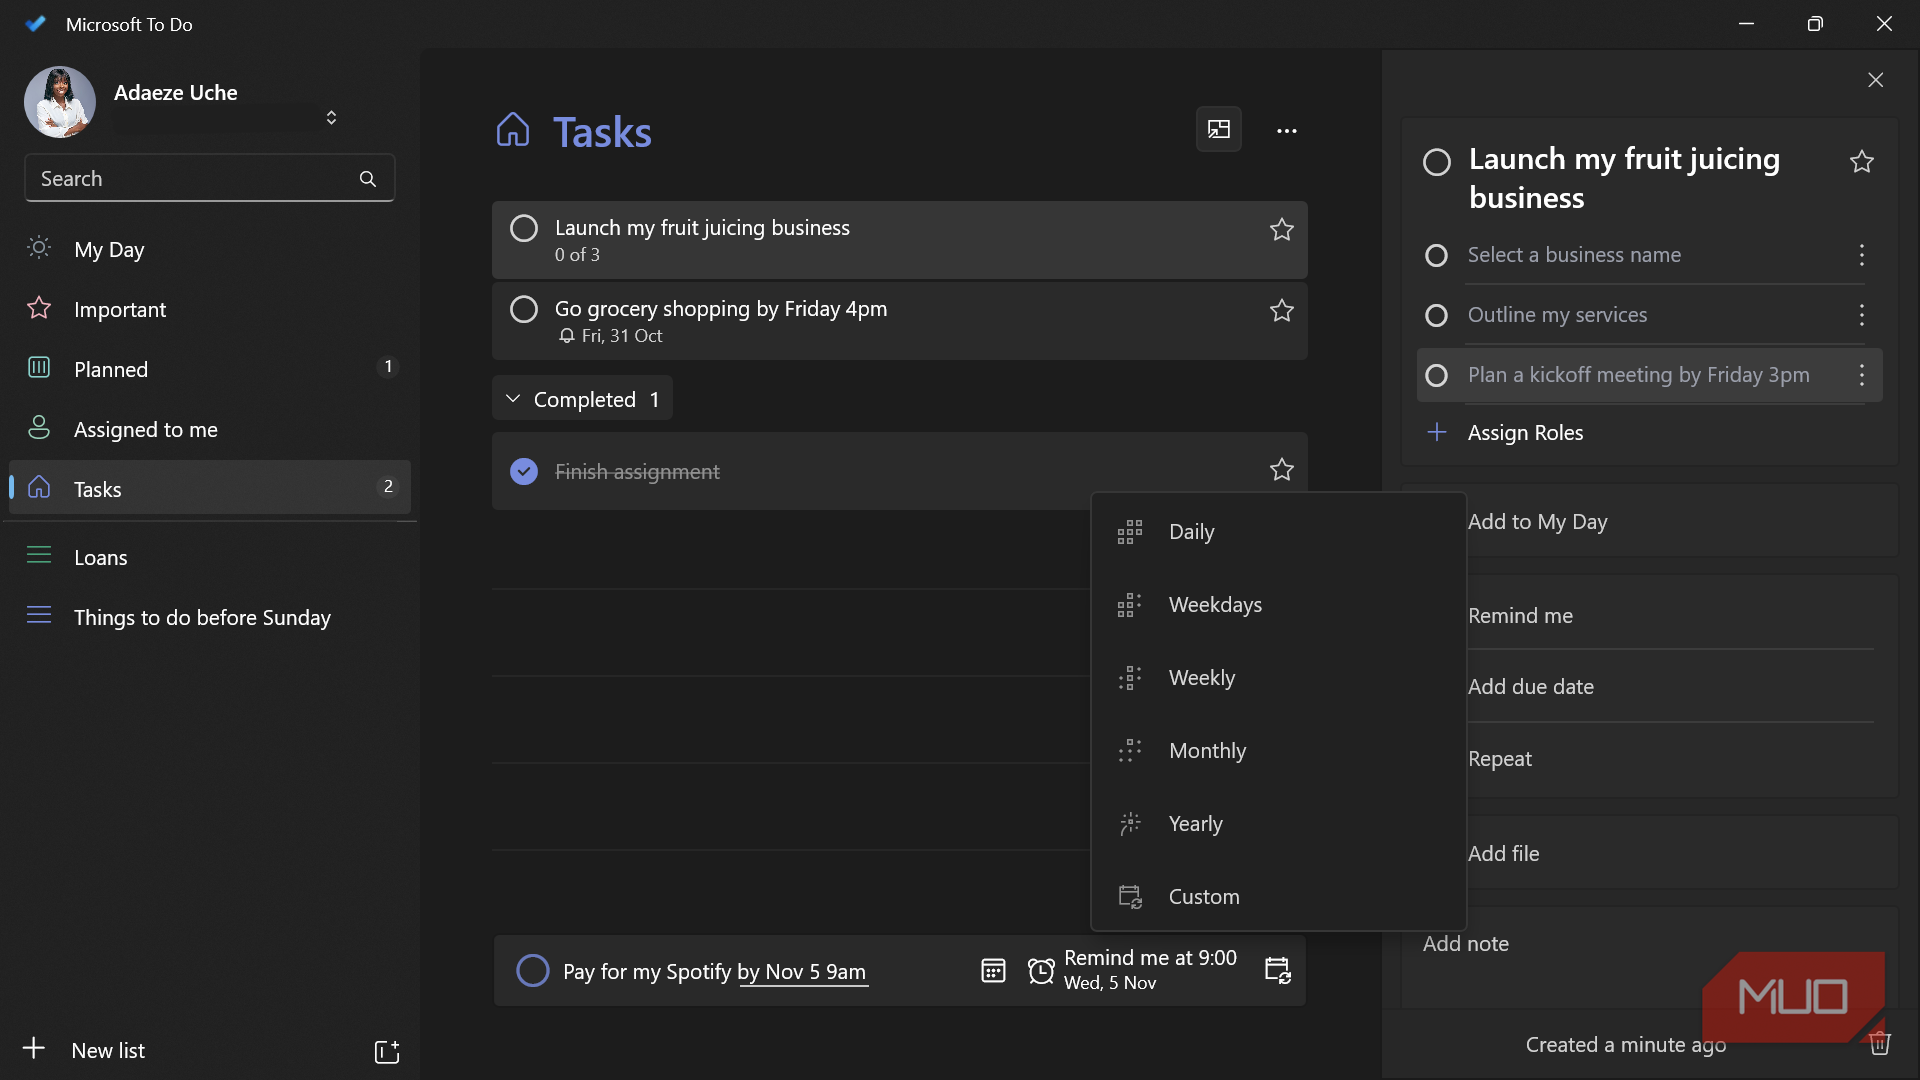Check off Plan a kickoff meeting step
The height and width of the screenshot is (1080, 1920).
point(1436,376)
